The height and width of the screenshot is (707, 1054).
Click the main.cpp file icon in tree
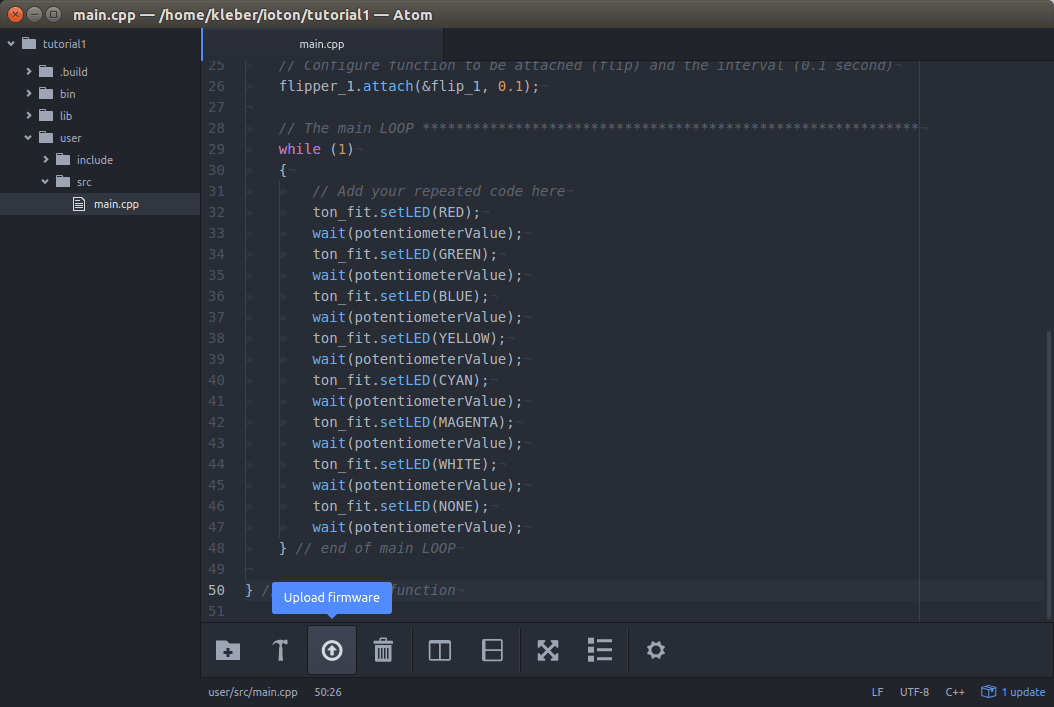[x=79, y=204]
